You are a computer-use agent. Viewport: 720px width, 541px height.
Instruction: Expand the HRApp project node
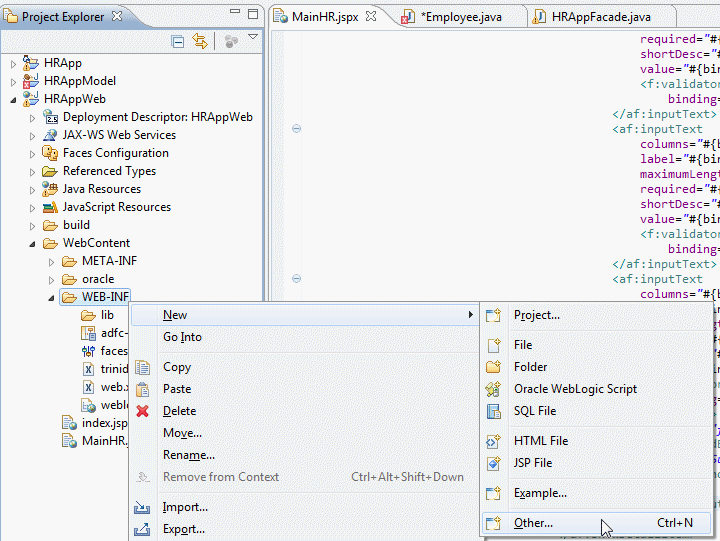[13, 64]
